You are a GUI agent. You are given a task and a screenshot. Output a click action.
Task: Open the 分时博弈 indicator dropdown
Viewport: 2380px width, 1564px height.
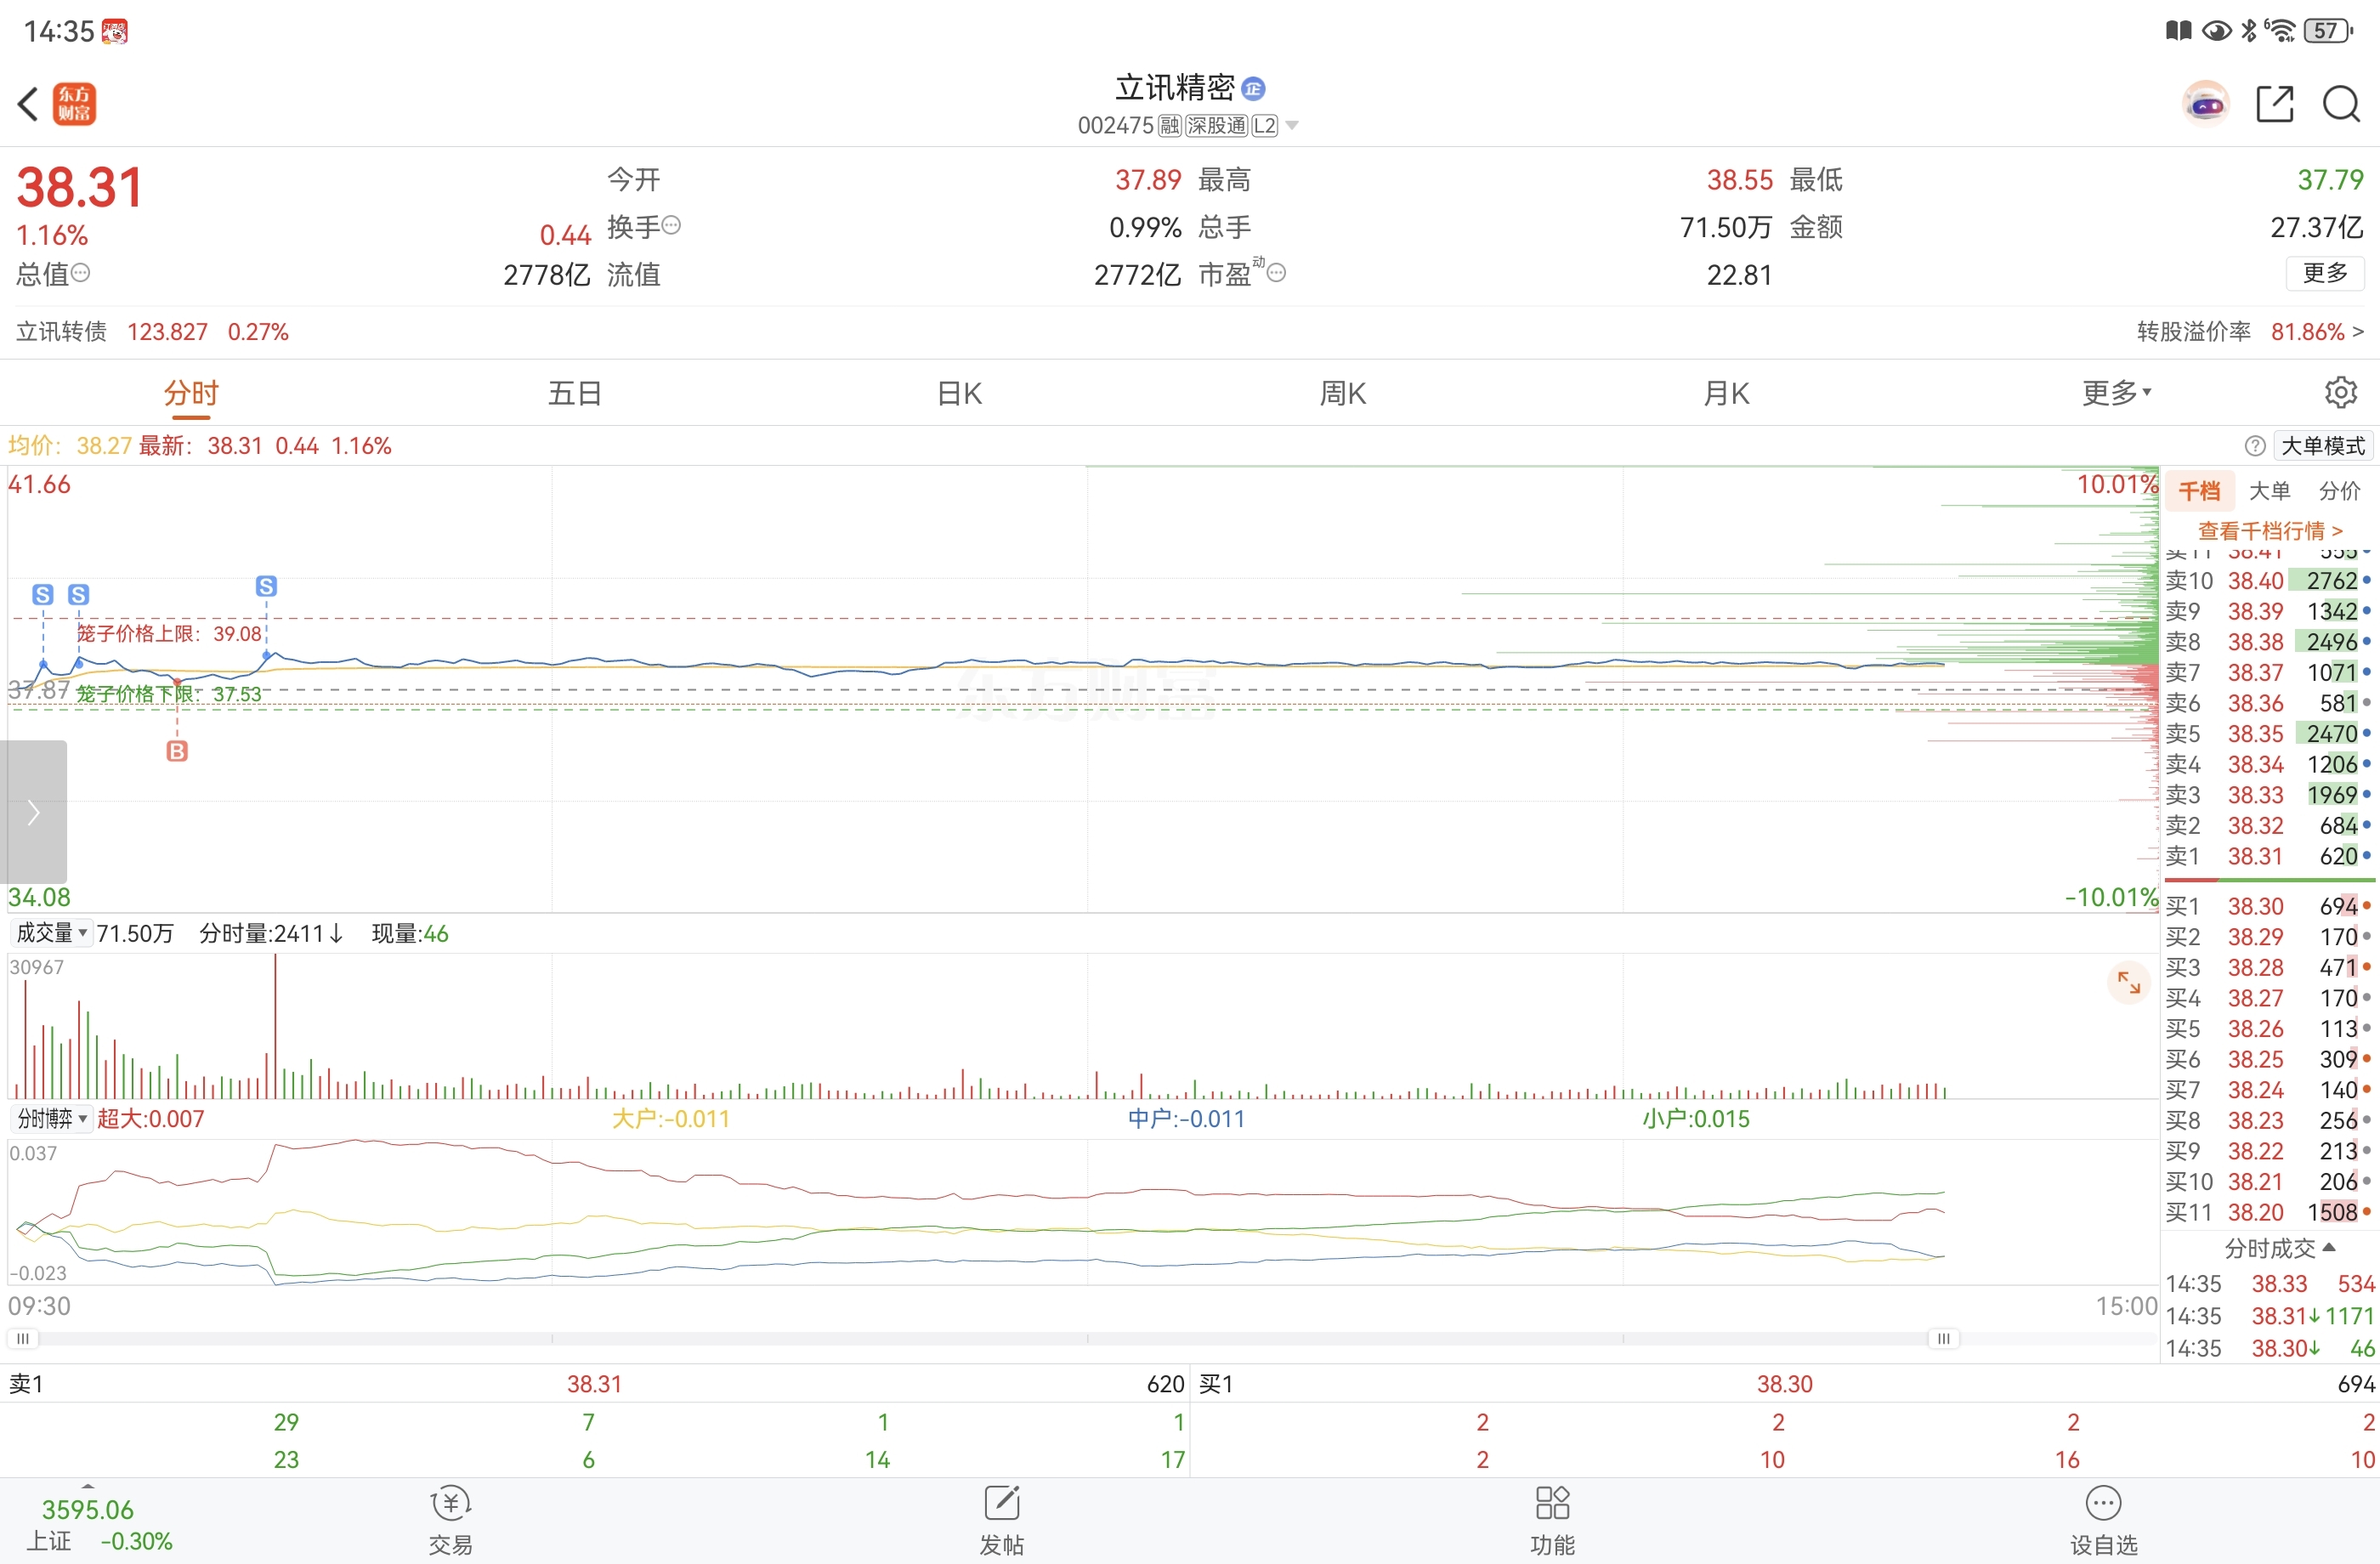[x=52, y=1118]
